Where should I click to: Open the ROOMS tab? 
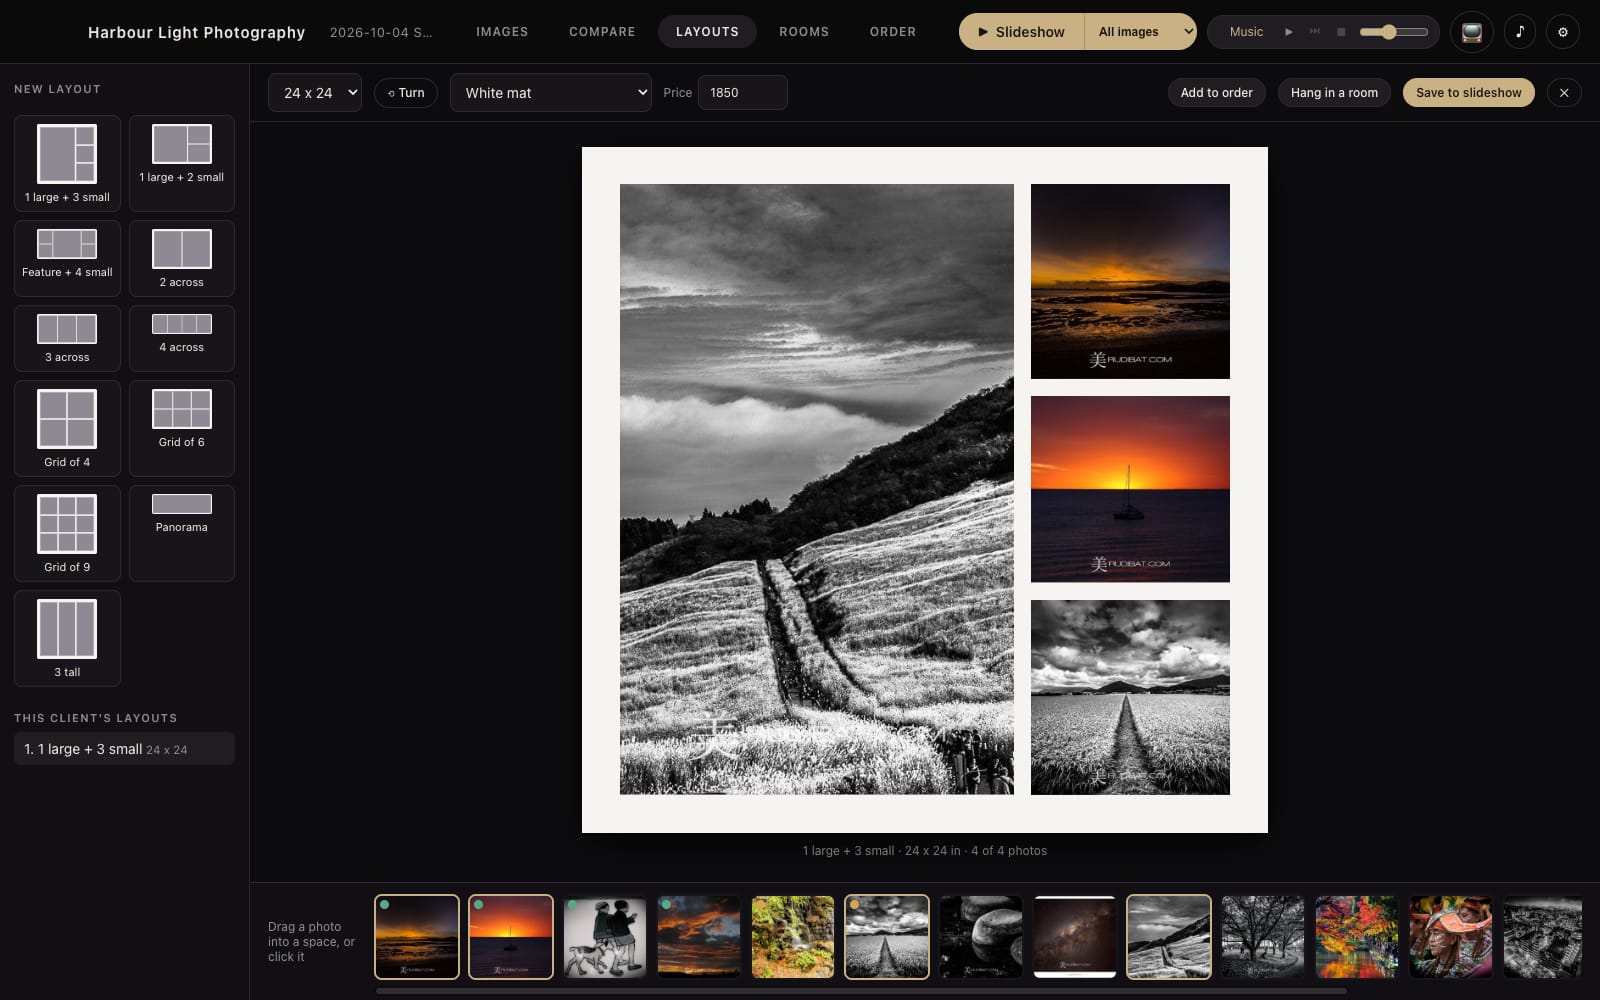click(804, 32)
